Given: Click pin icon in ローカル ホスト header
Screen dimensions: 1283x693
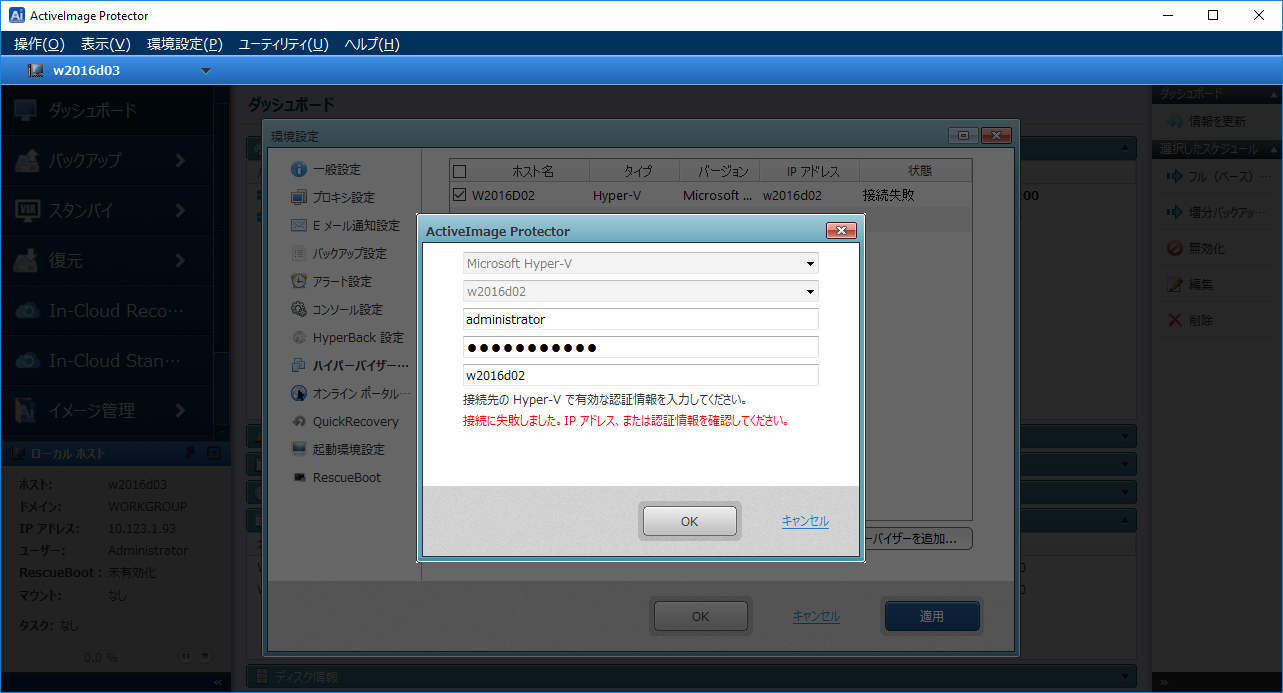Looking at the screenshot, I should coord(191,453).
